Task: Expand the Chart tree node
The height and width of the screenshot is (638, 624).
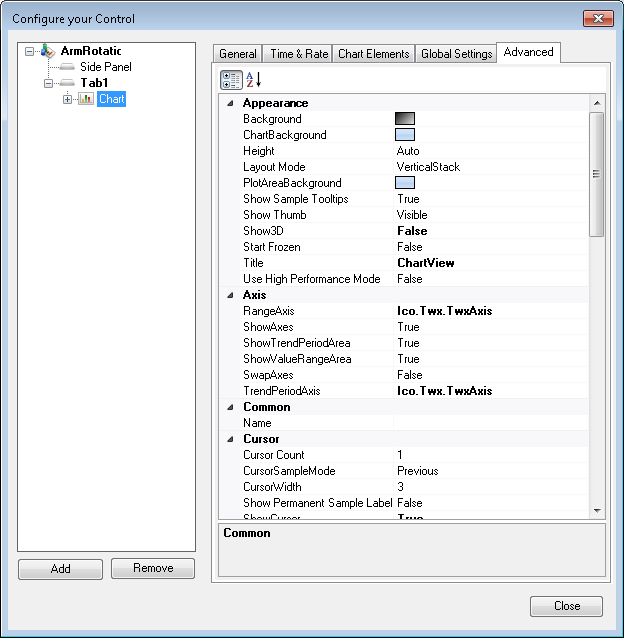Action: (x=68, y=99)
